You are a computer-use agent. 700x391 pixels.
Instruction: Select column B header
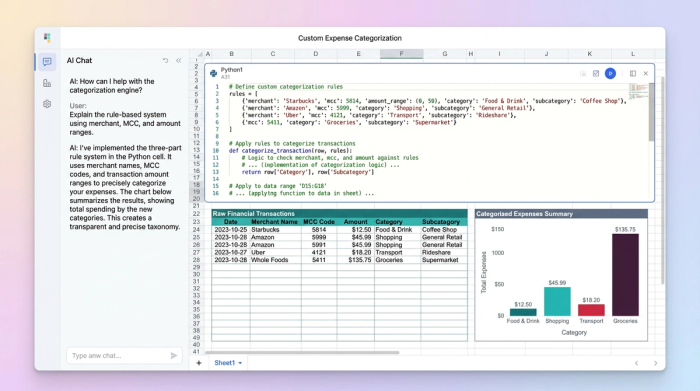[x=231, y=54]
